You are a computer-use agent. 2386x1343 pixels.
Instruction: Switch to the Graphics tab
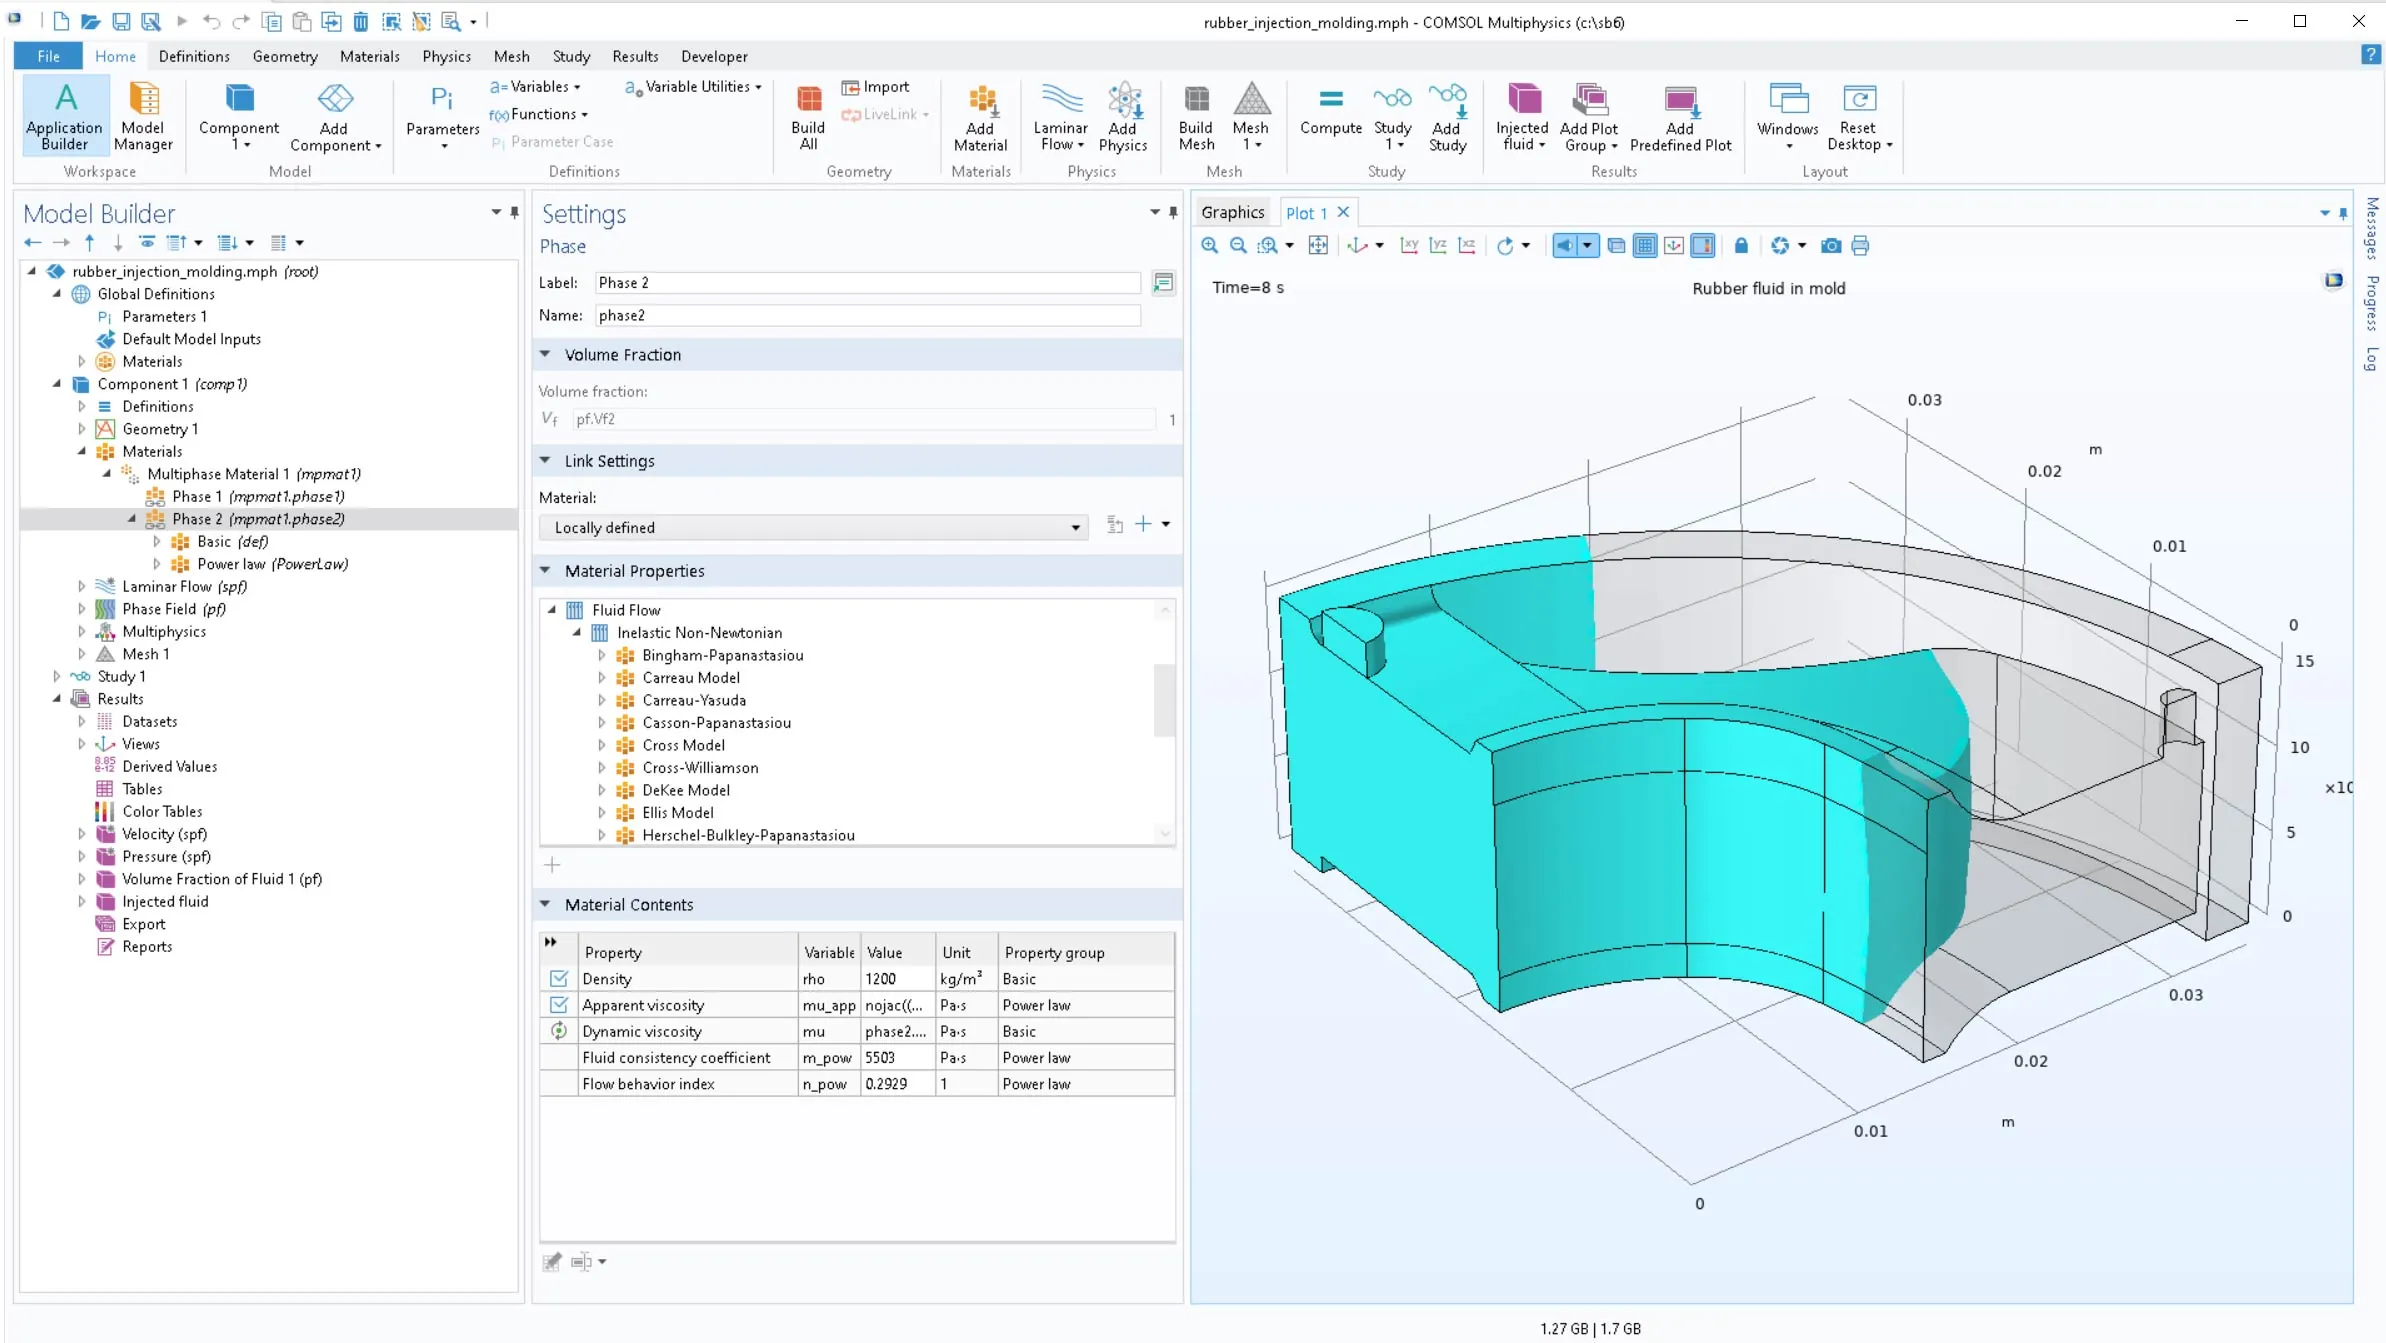click(1232, 213)
